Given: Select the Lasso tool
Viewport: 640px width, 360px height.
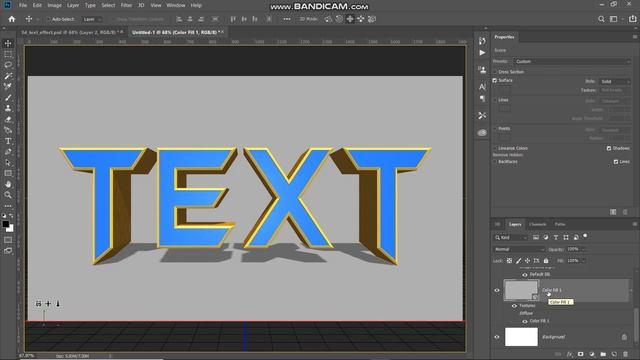Looking at the screenshot, I should click(x=8, y=65).
